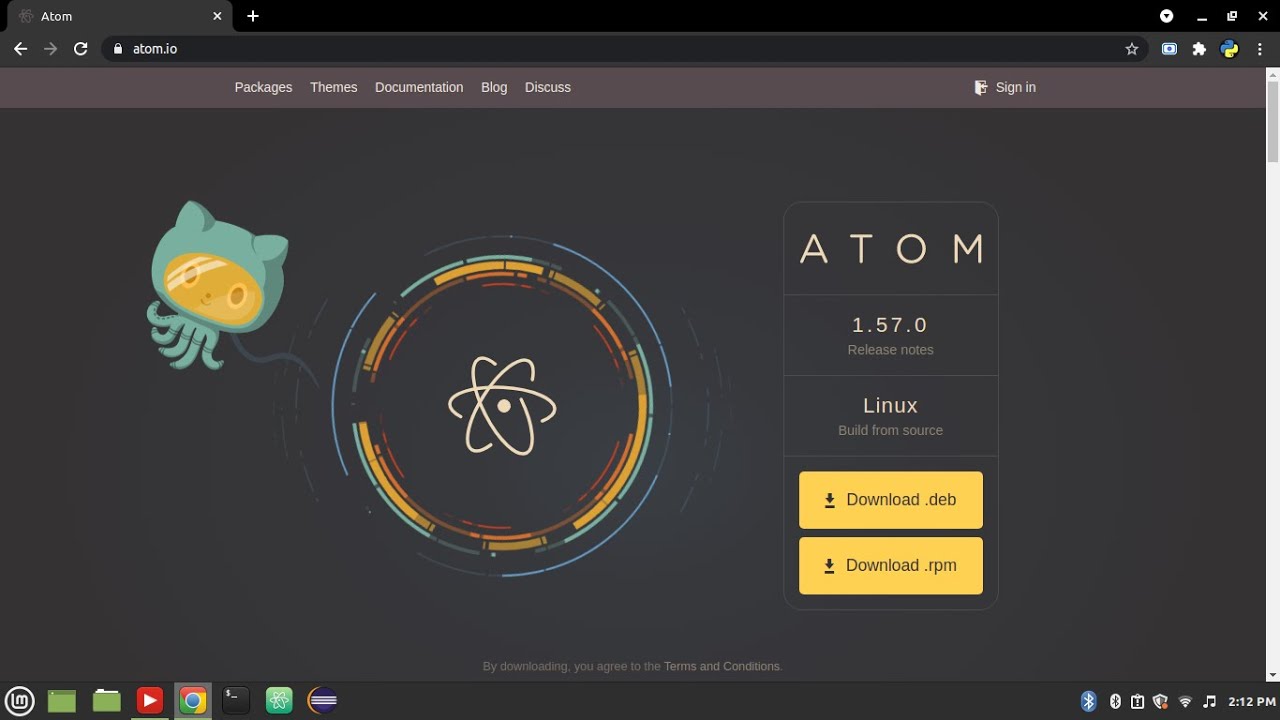
Task: Open the white Bluetooth tray icon
Action: tap(1115, 702)
